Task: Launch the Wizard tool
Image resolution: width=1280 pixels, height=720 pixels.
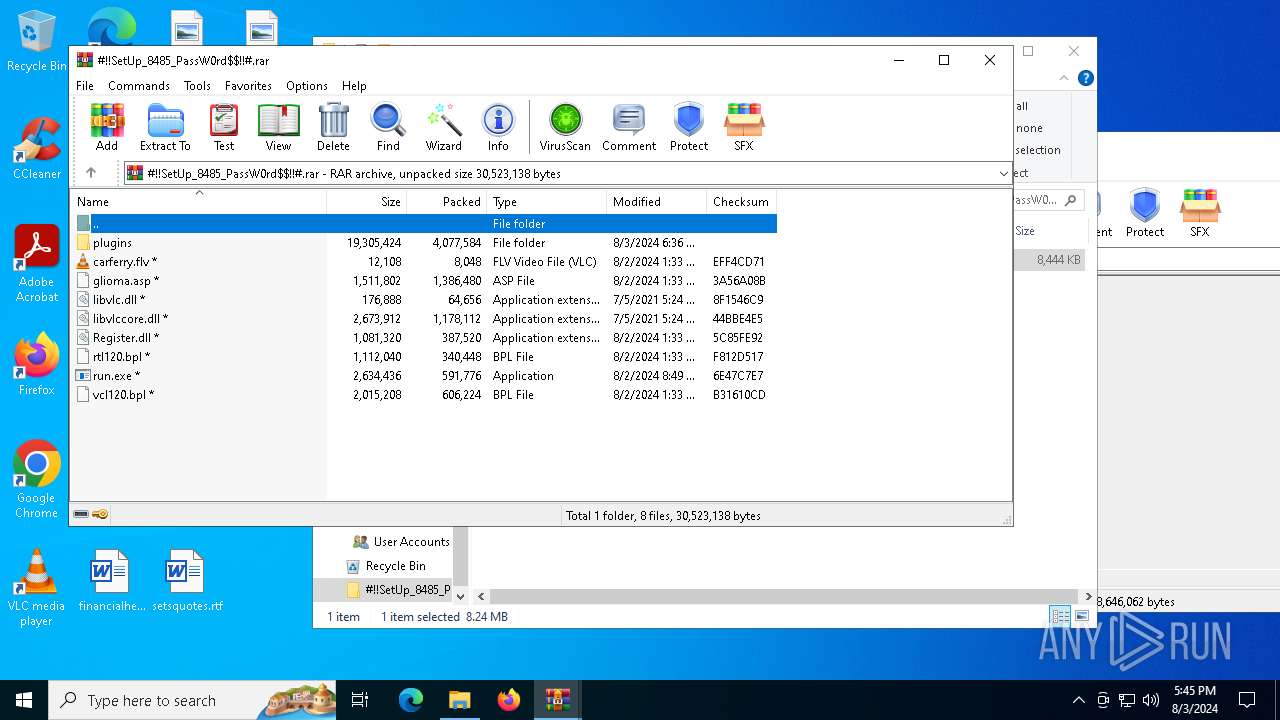Action: pyautogui.click(x=443, y=127)
